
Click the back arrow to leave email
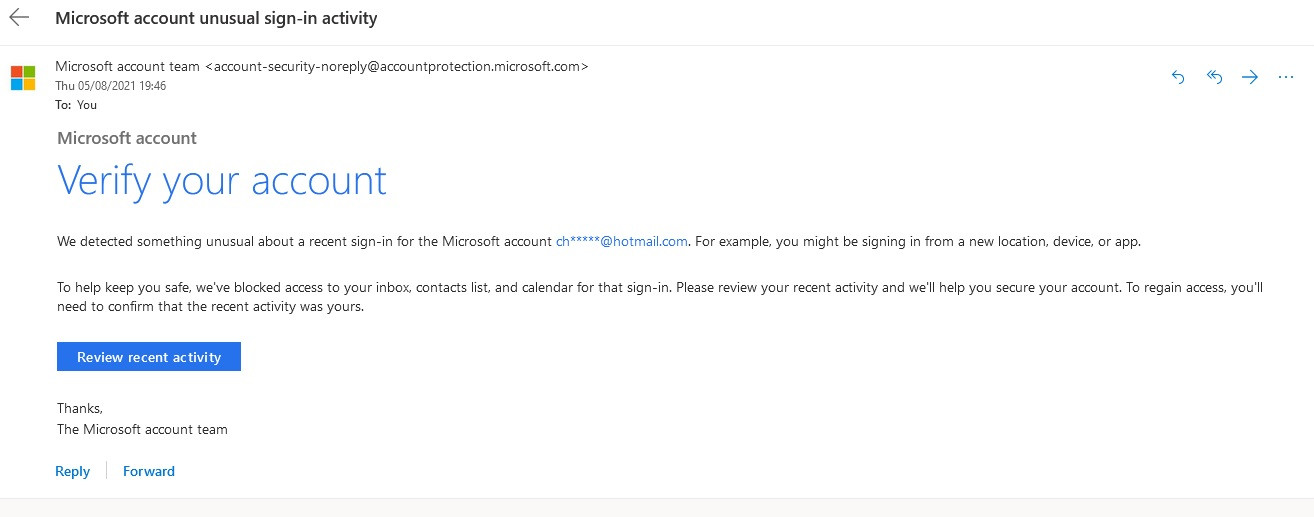click(19, 19)
